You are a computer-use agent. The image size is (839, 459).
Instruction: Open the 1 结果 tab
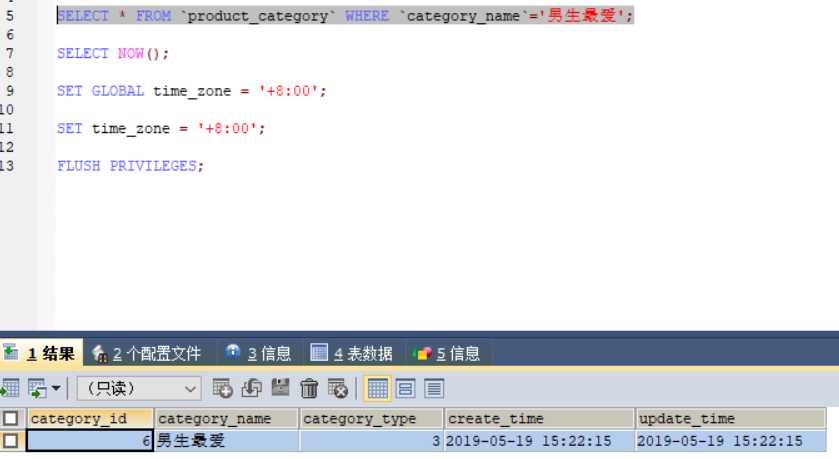(41, 353)
